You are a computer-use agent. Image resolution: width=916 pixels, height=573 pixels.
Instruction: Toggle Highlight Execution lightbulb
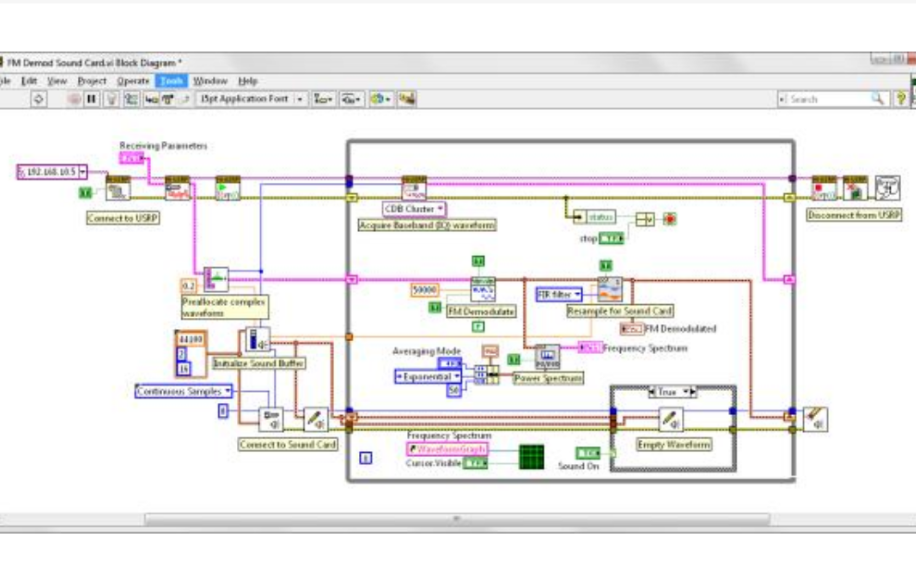click(x=111, y=99)
